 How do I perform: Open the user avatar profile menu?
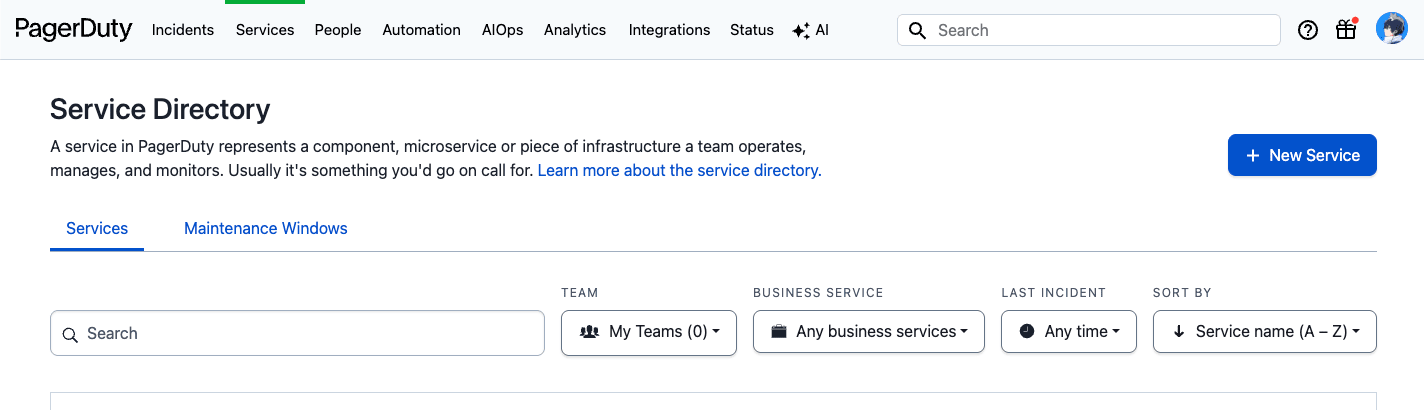pyautogui.click(x=1392, y=29)
